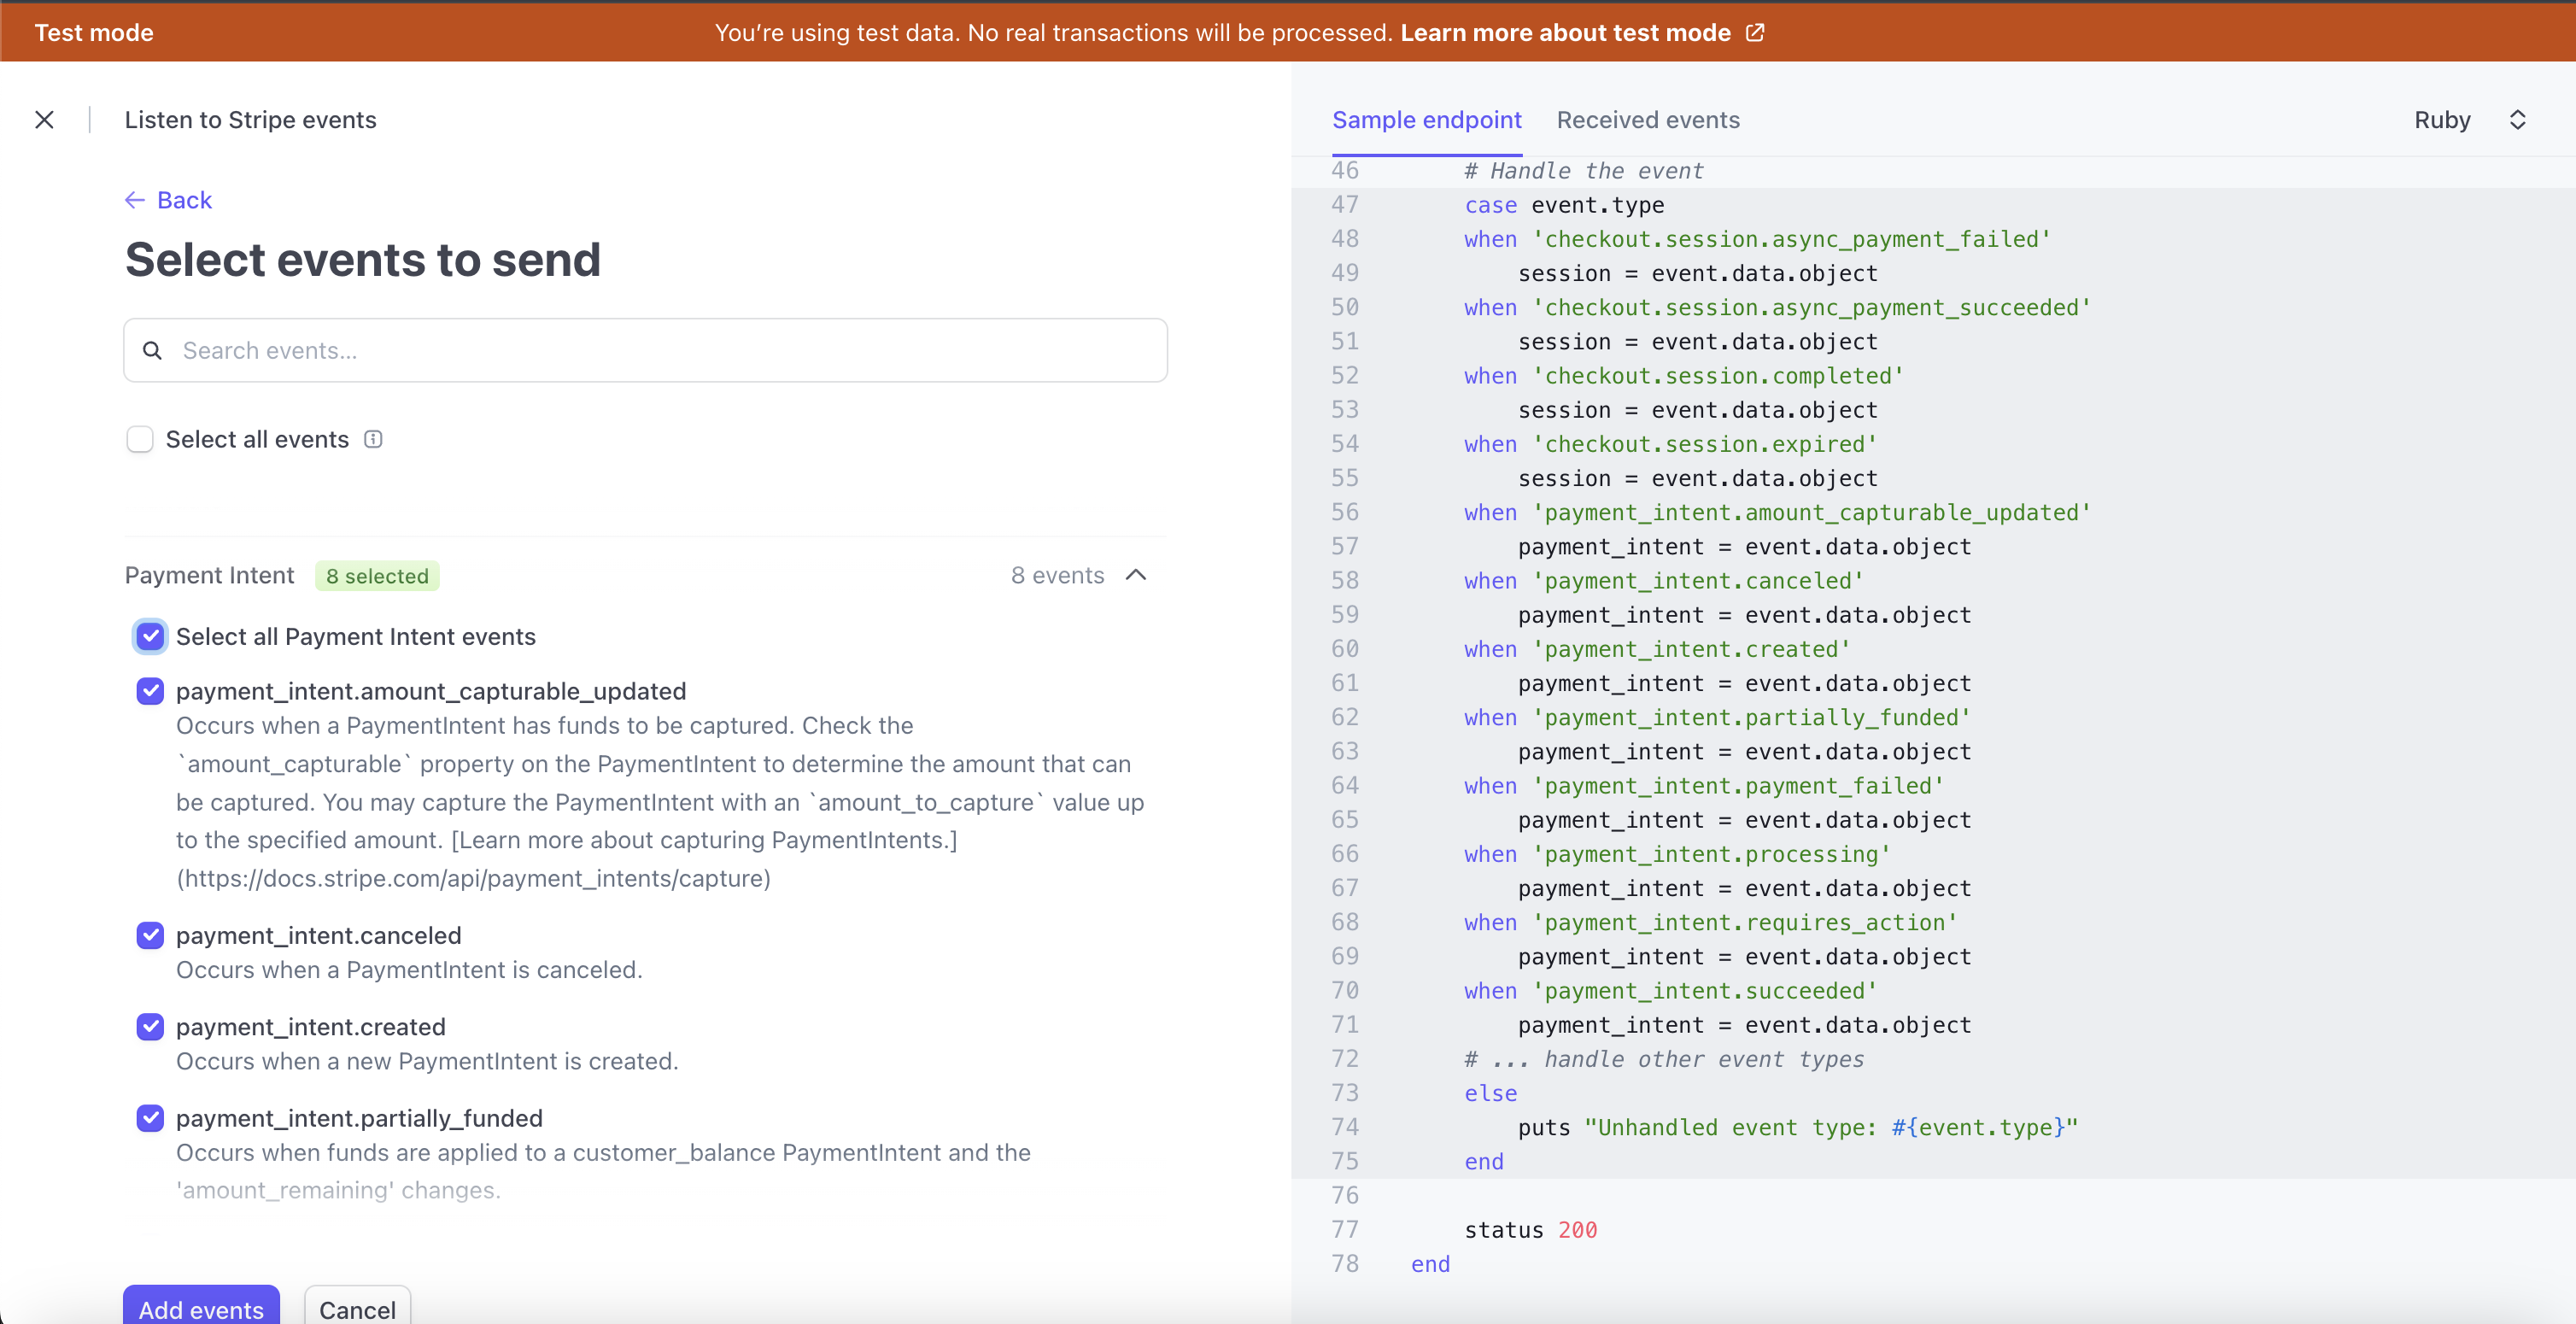
Task: Close the Listen to Stripe events panel
Action: pos(44,120)
